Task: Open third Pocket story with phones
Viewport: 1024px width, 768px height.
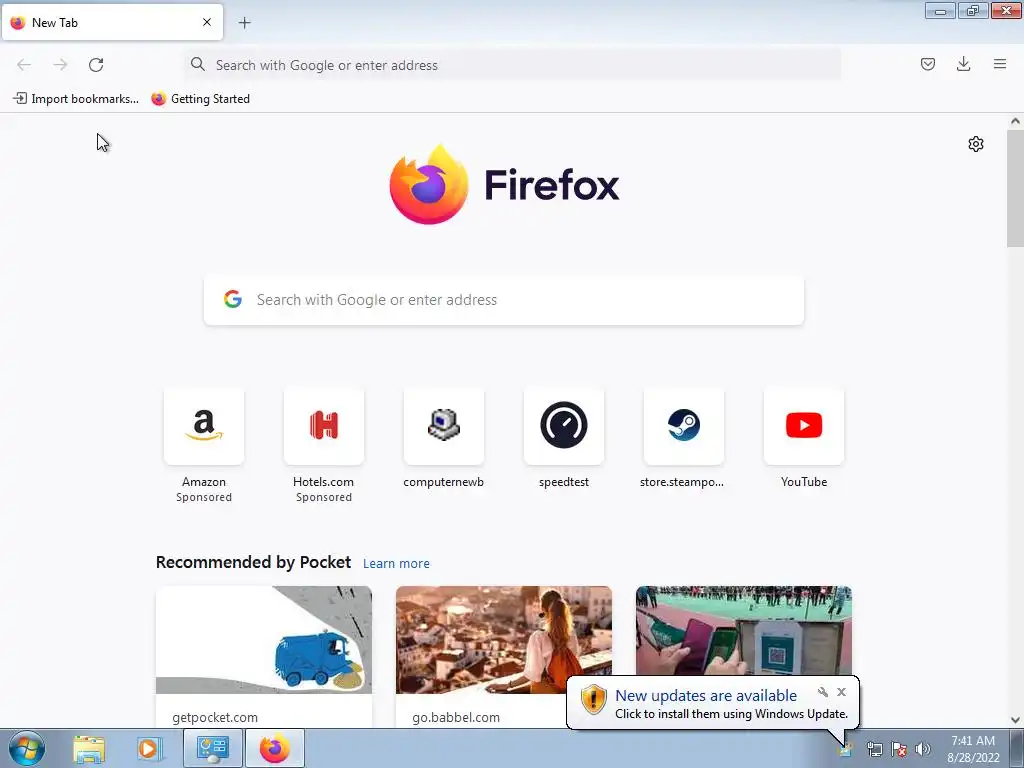Action: click(744, 631)
